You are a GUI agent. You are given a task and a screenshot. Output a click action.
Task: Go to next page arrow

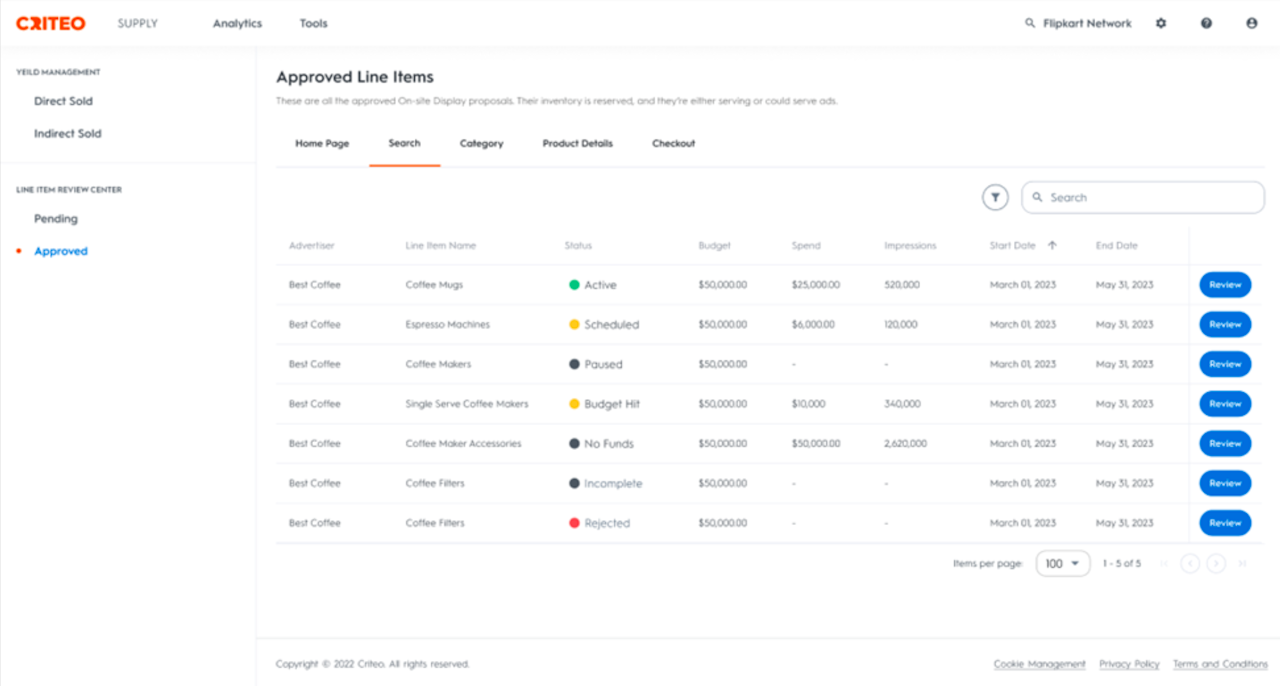(x=1216, y=564)
